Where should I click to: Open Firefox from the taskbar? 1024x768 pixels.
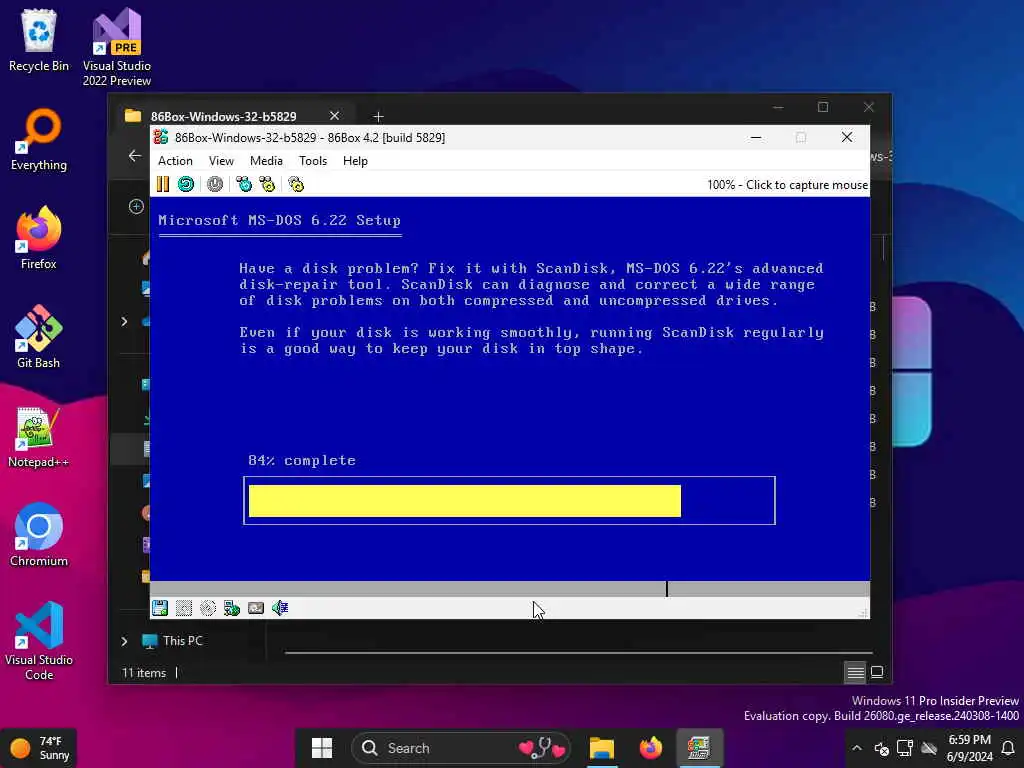click(x=650, y=748)
